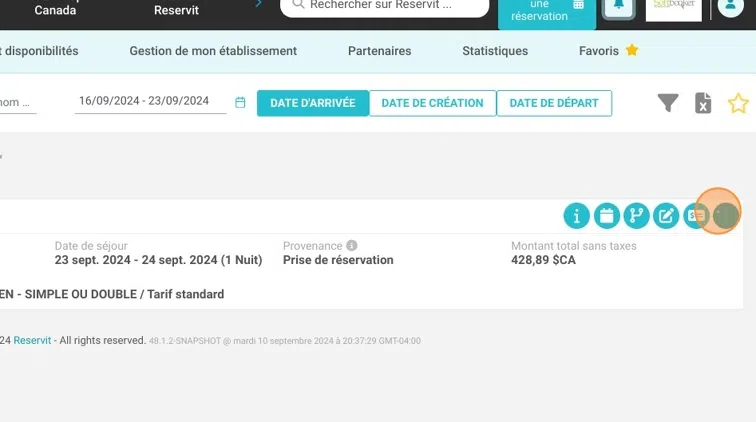Open the user profile avatar icon

(730, 6)
